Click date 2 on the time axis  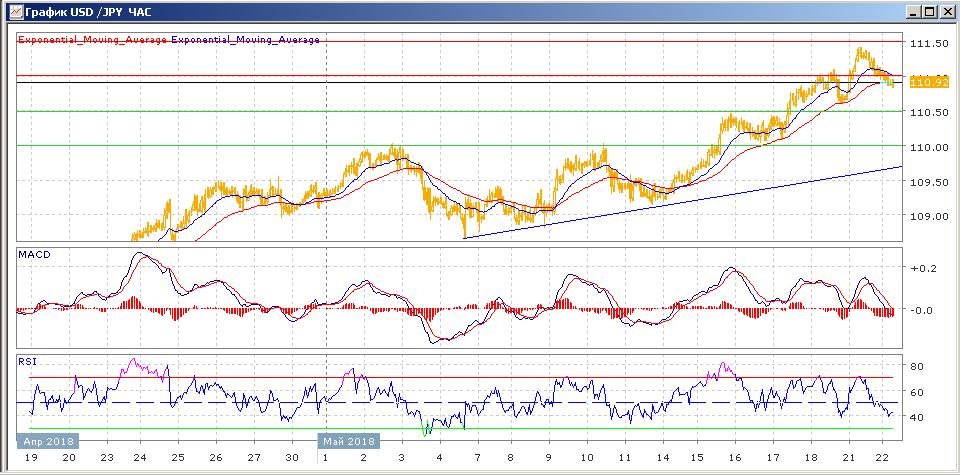point(364,457)
